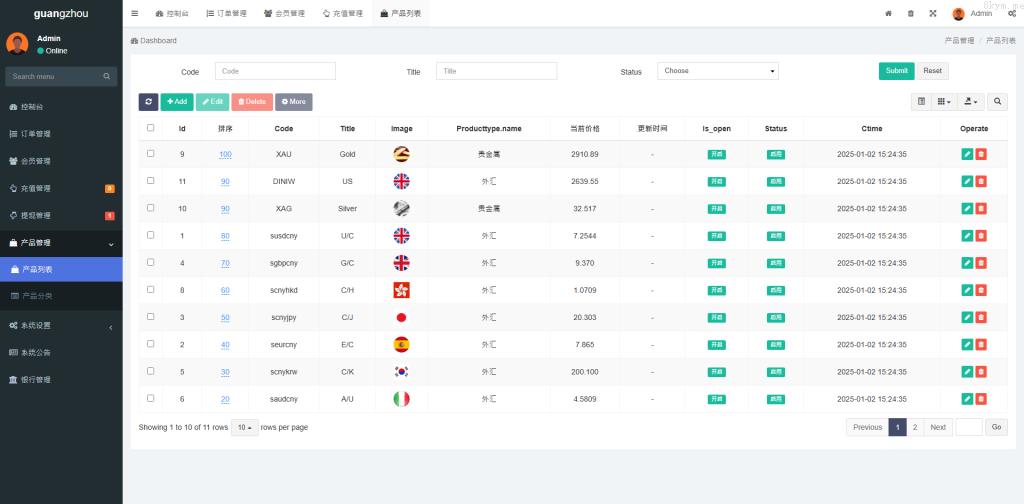Click the card view toggle icon
The width and height of the screenshot is (1024, 504).
tap(921, 101)
